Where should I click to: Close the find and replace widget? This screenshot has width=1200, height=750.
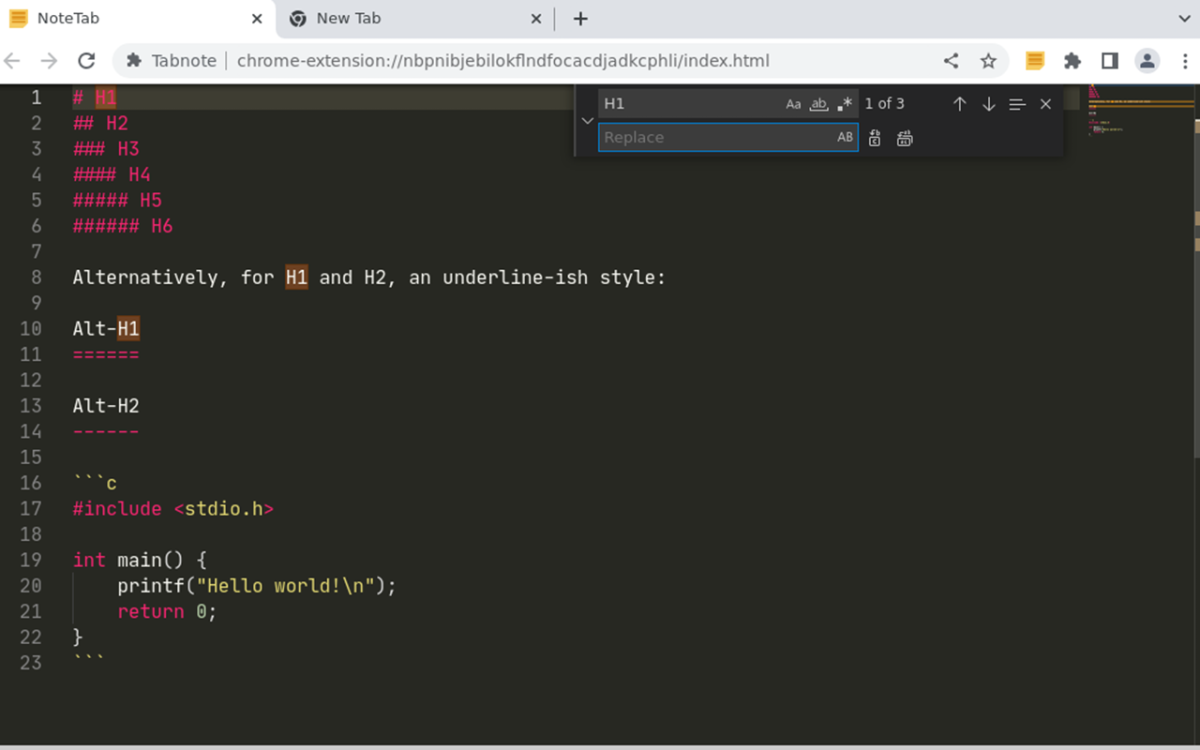1046,104
